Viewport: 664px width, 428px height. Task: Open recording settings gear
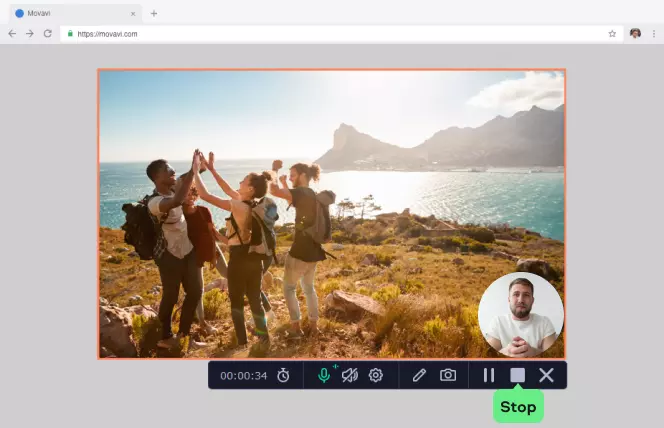tap(376, 375)
